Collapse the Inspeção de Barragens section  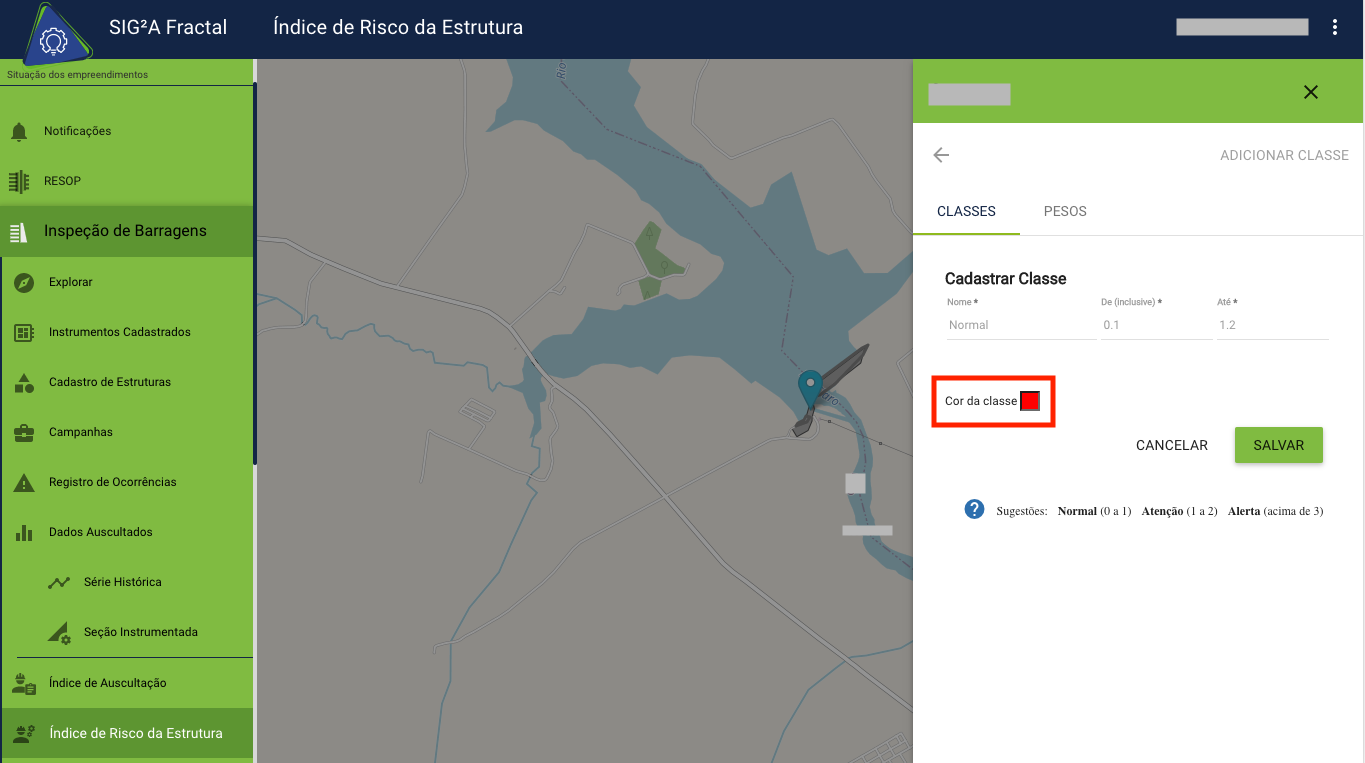(126, 231)
